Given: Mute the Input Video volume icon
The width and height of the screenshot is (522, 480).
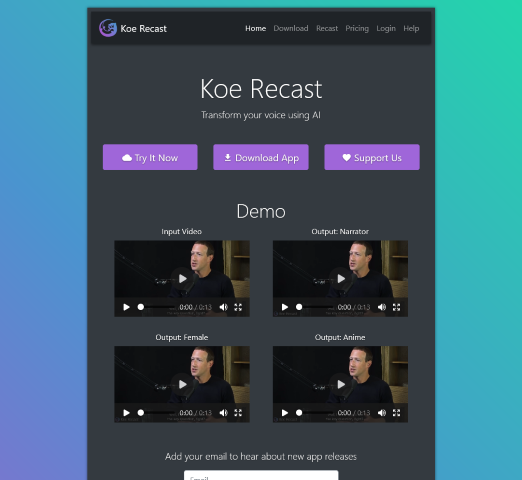Looking at the screenshot, I should (x=223, y=307).
